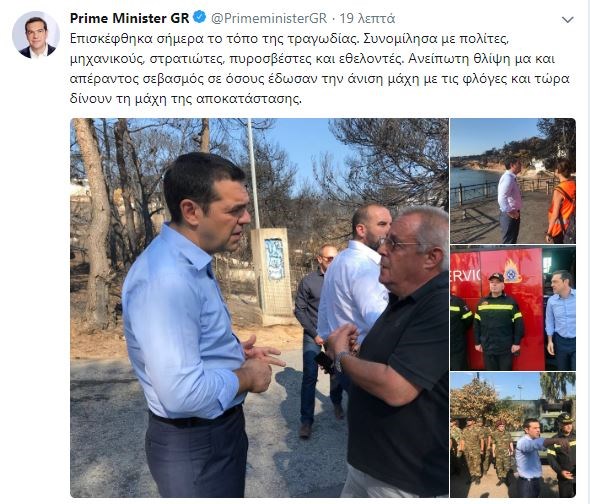Click the blue verified badge icon
590x504 pixels.
(199, 17)
